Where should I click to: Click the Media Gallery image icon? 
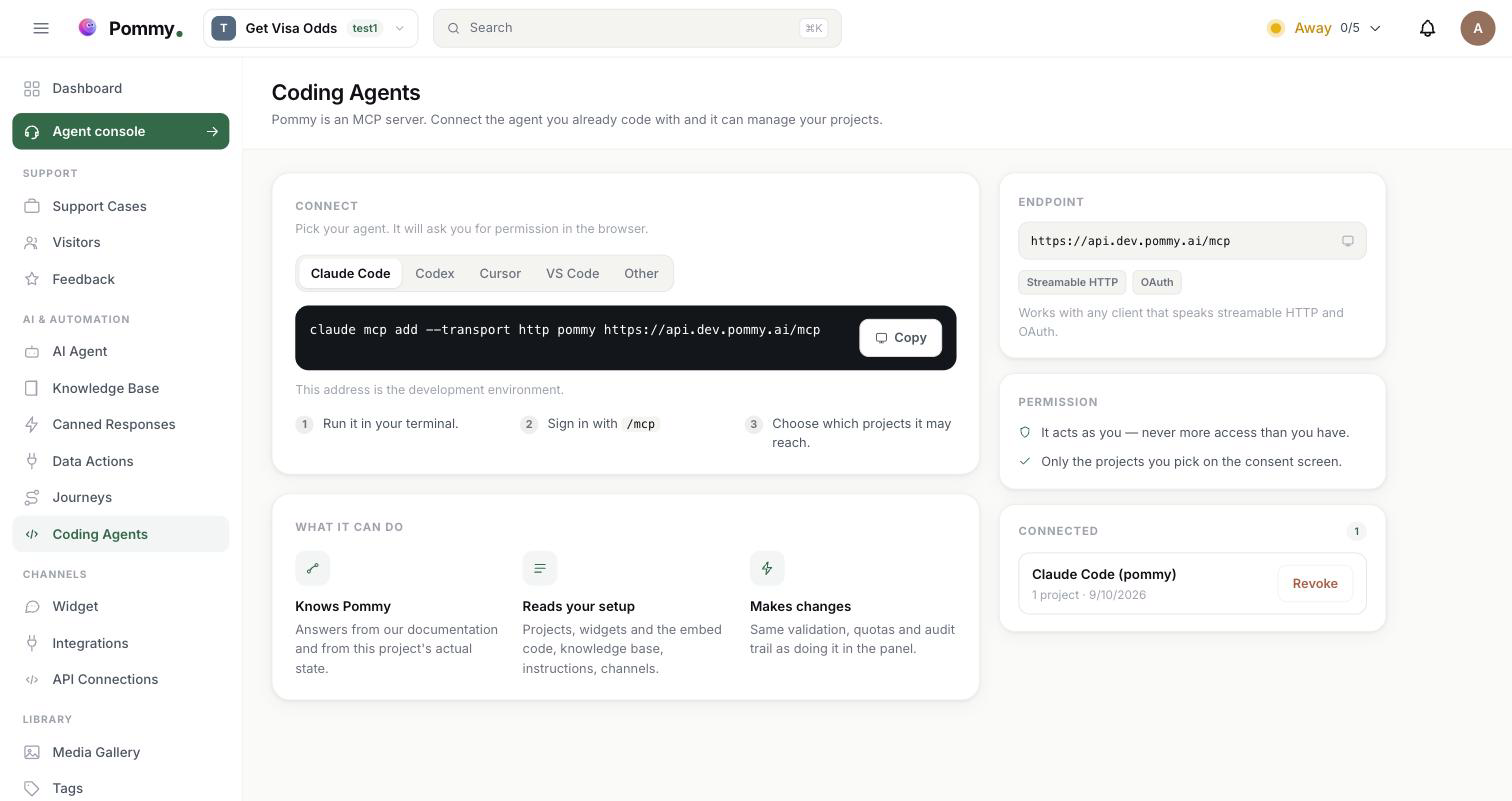coord(32,752)
